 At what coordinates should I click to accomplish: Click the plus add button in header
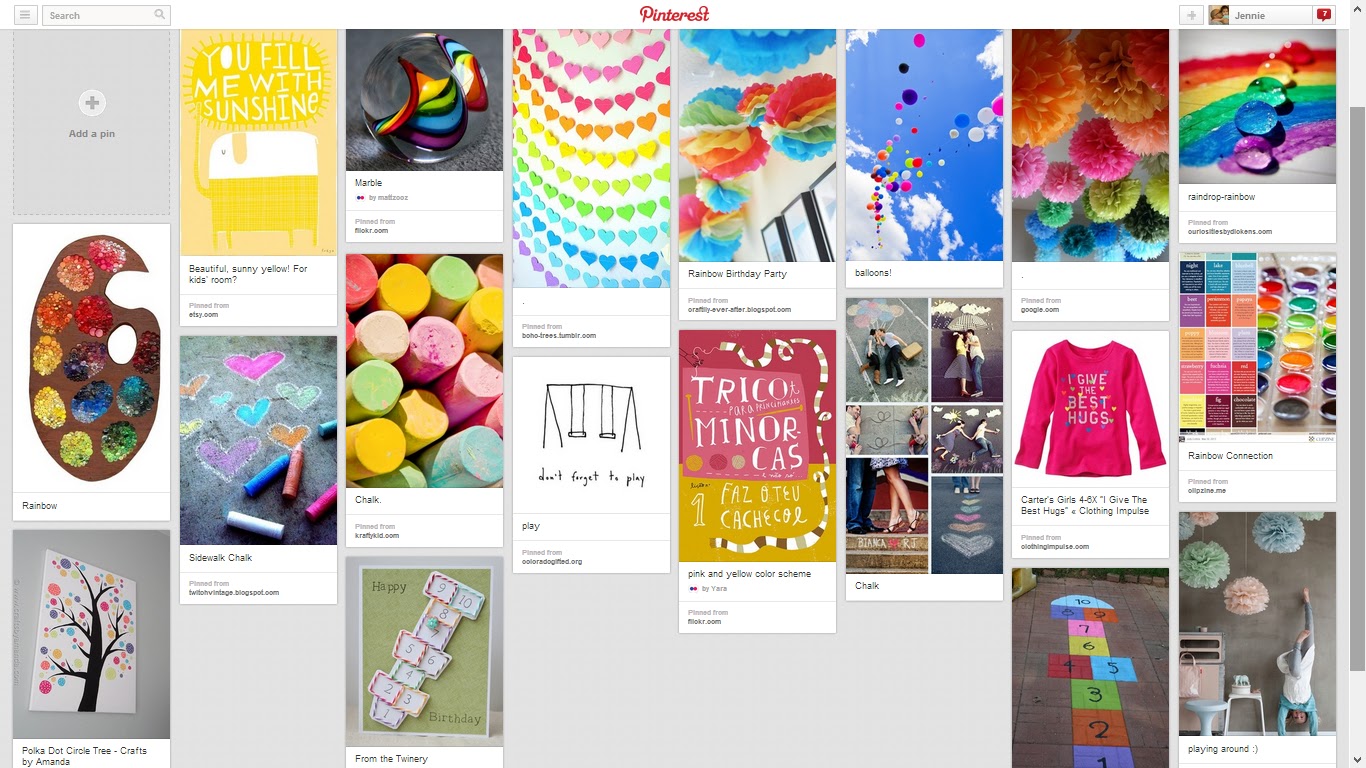click(1191, 15)
